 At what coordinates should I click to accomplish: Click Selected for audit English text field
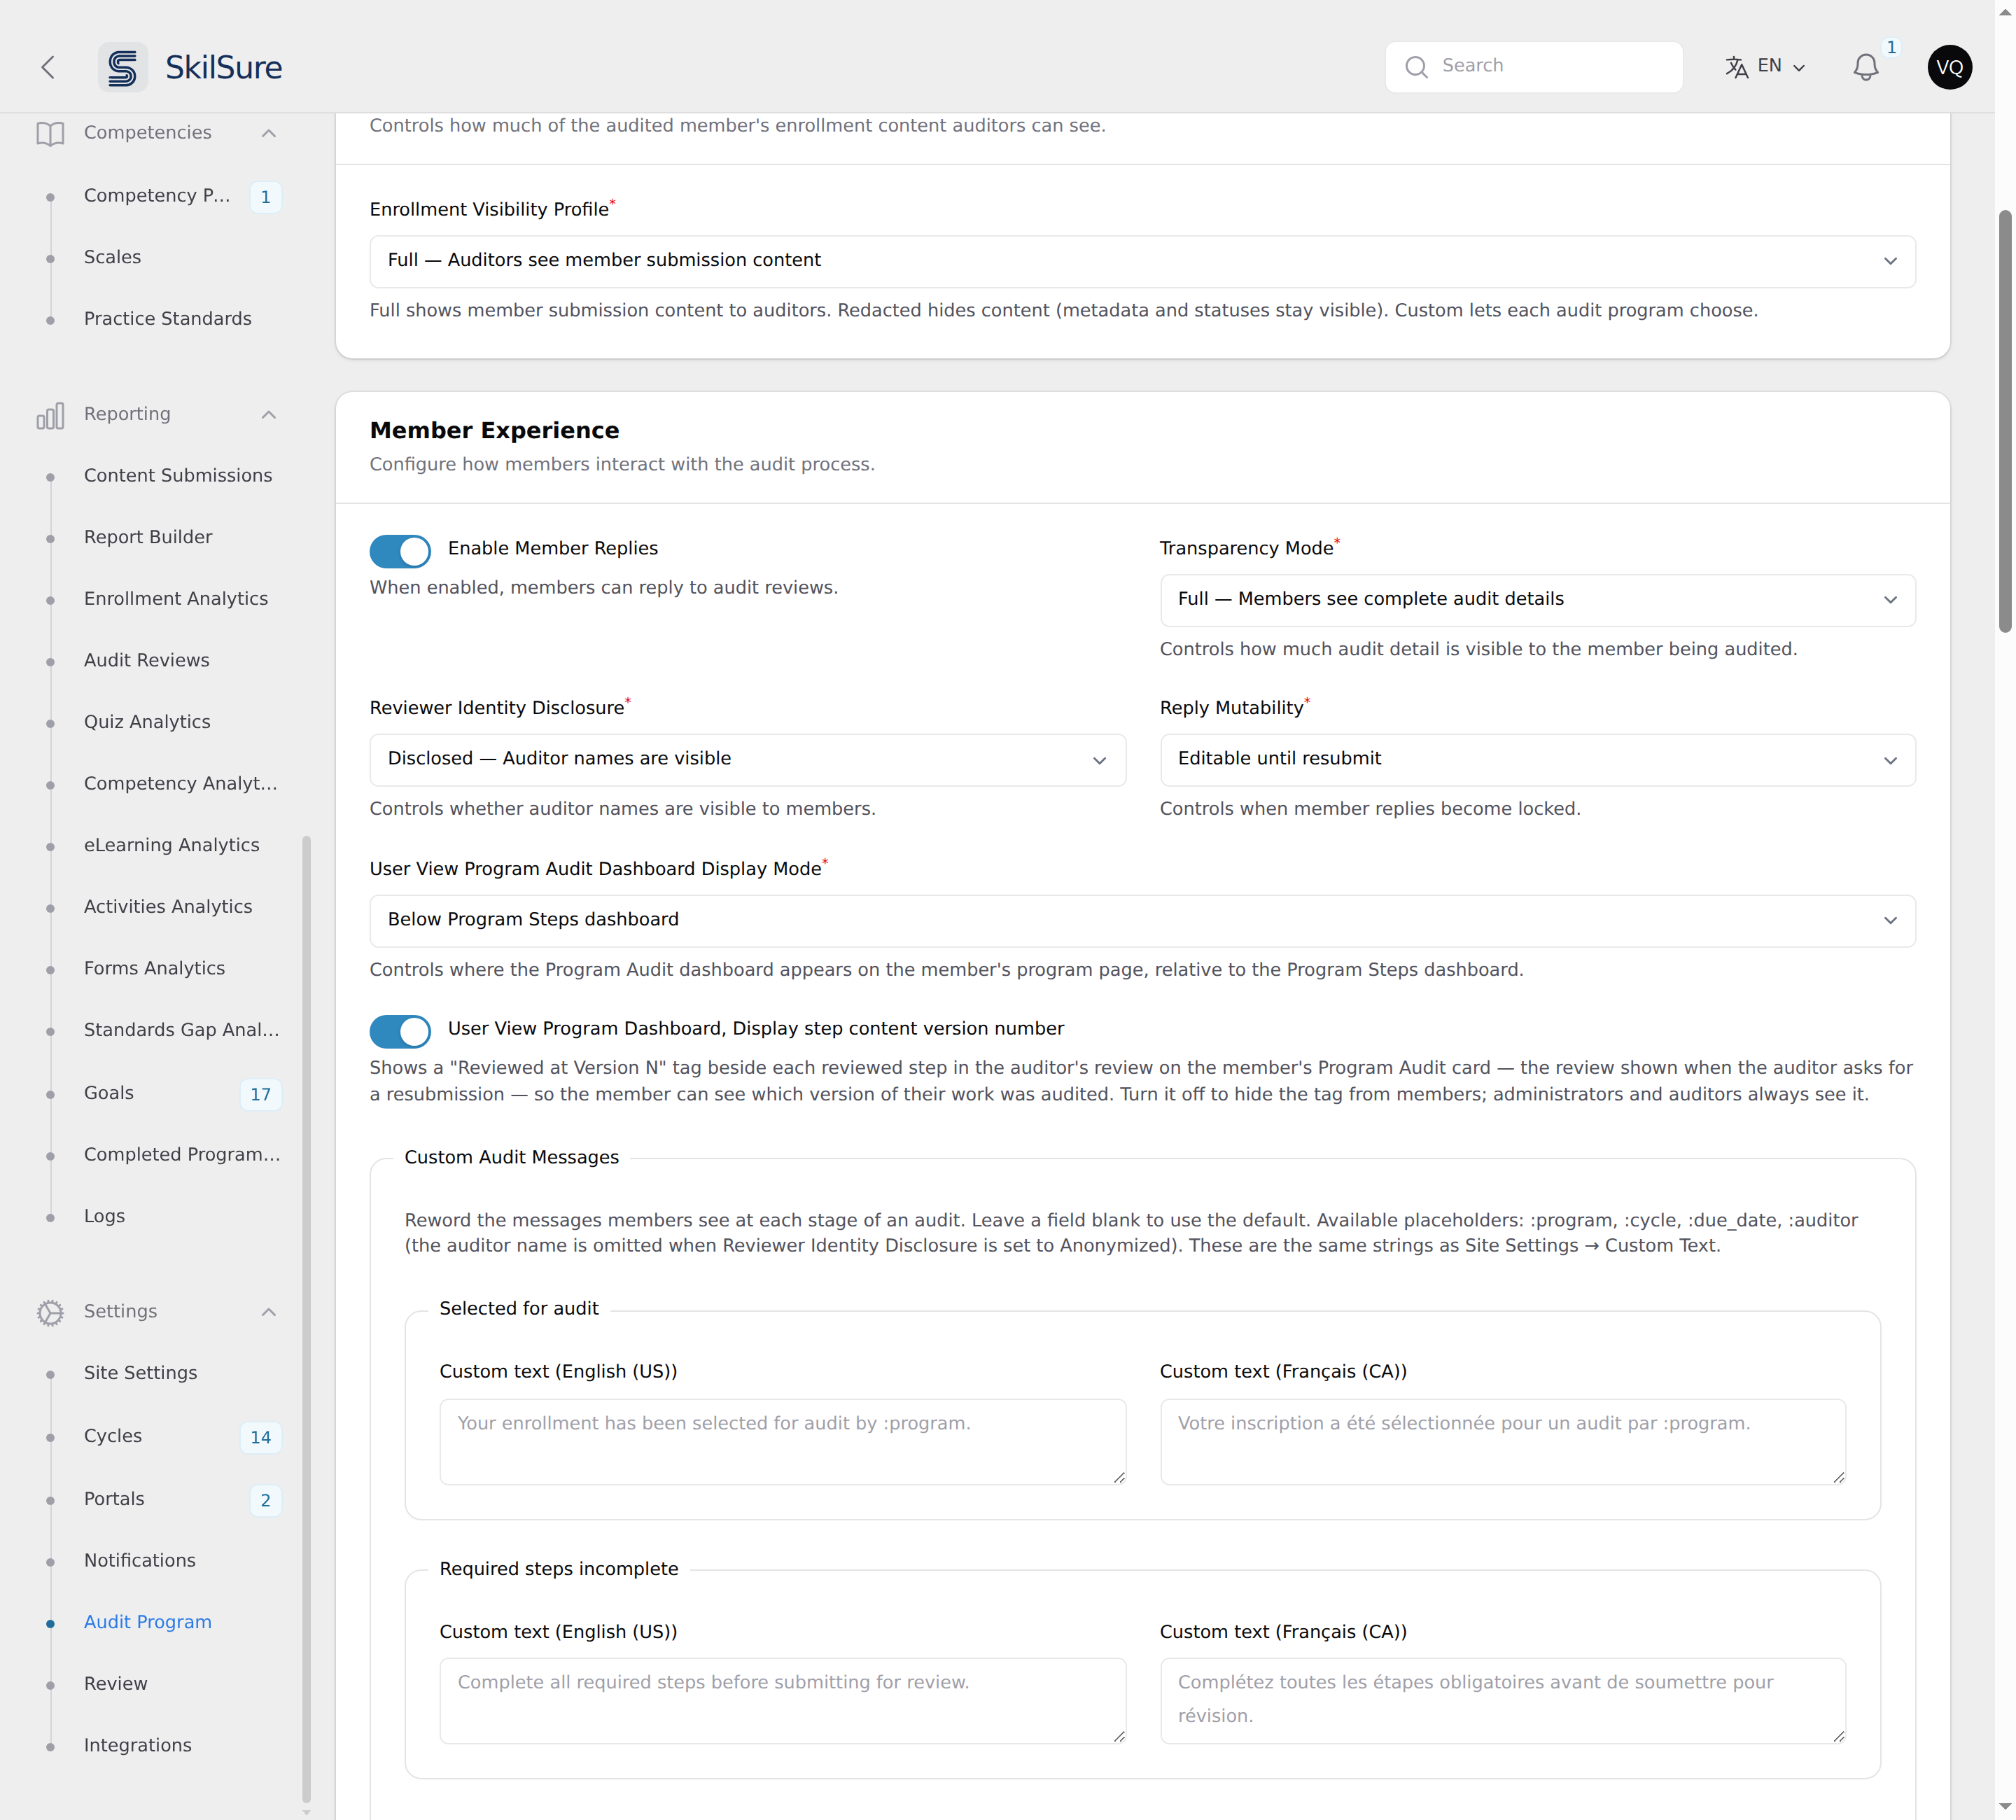coord(782,1441)
